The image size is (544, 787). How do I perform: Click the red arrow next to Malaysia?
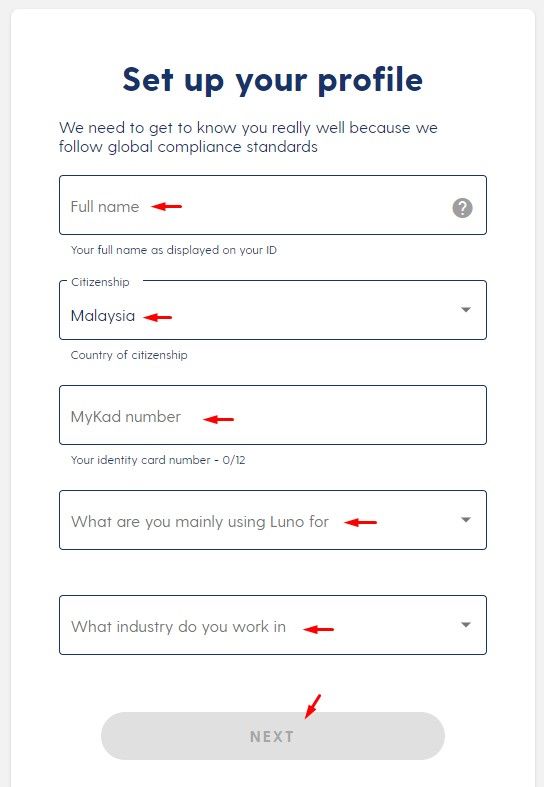158,317
